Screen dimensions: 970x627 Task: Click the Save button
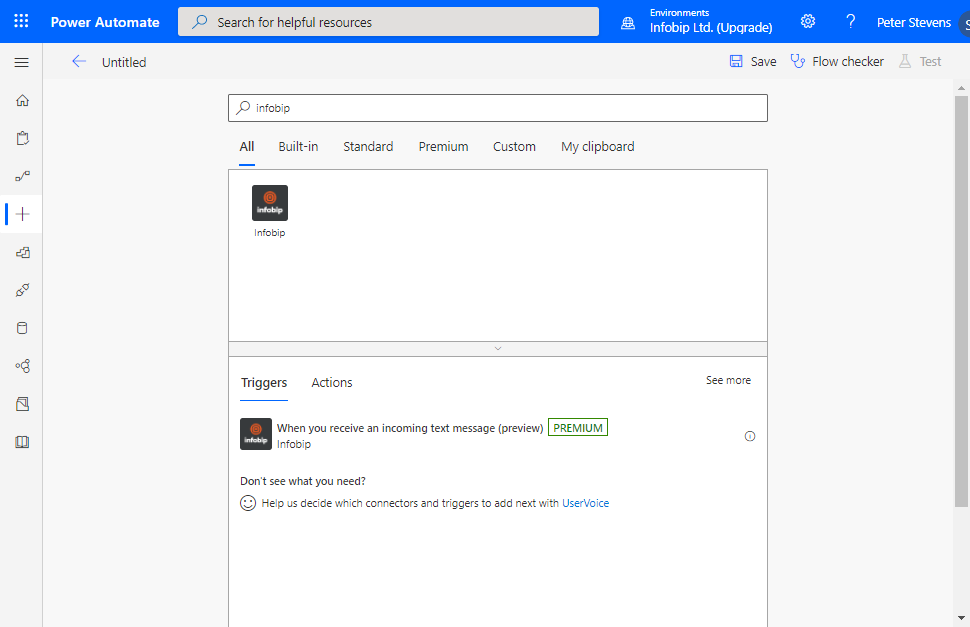point(752,62)
